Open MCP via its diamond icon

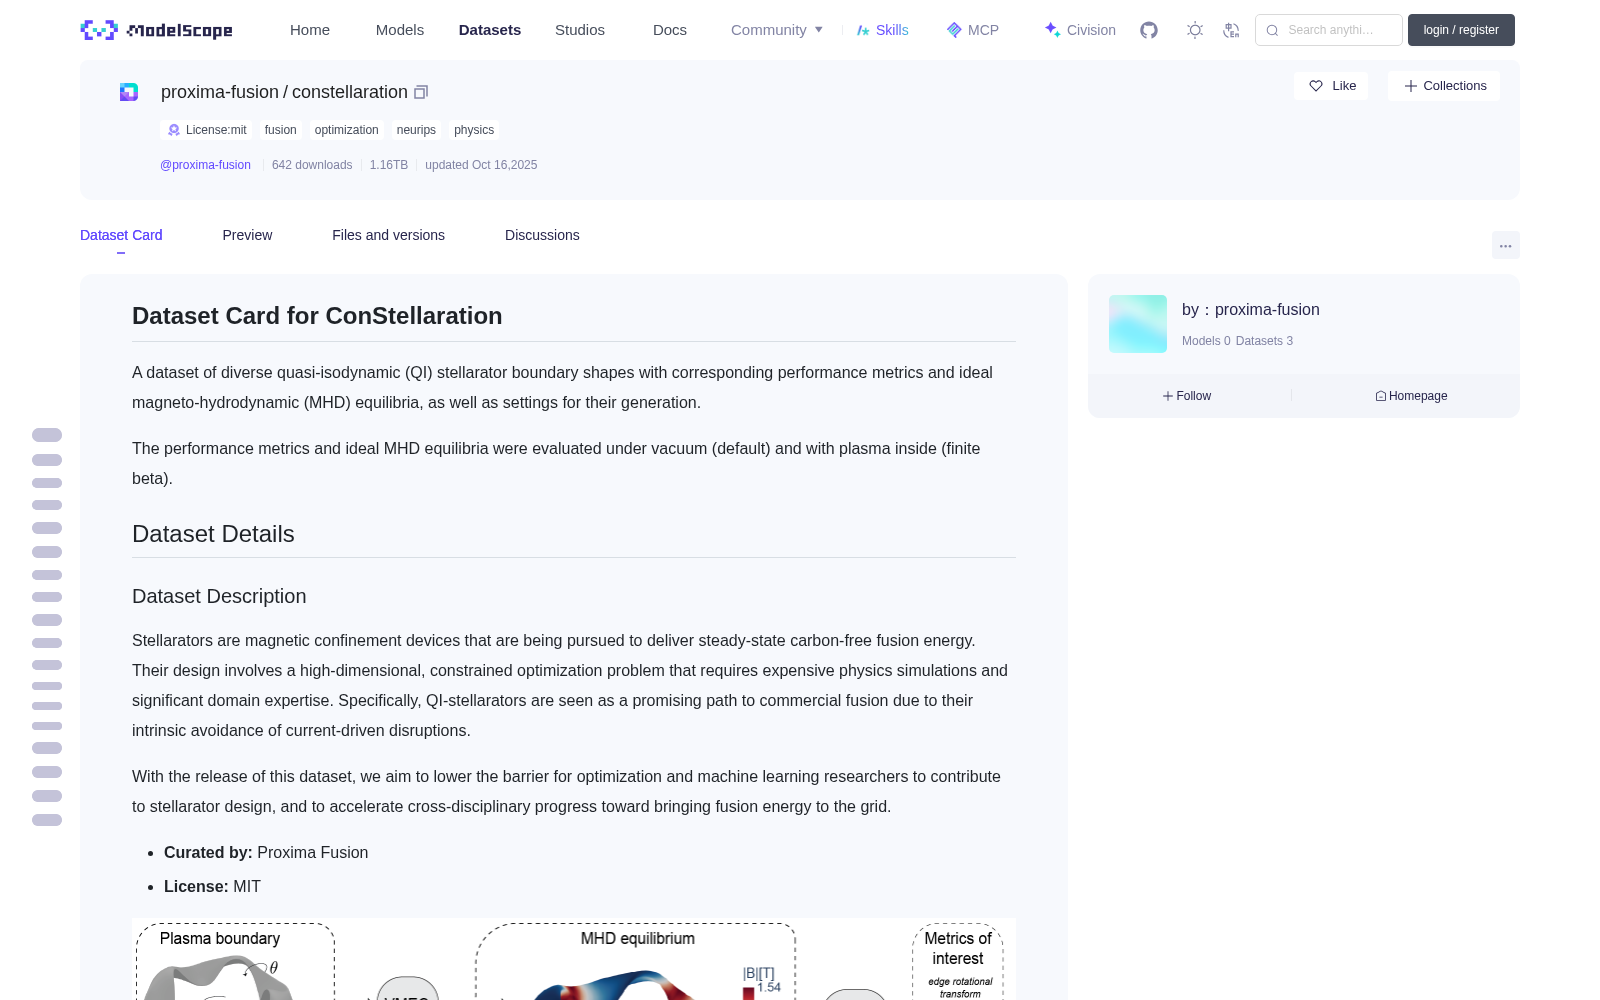954,30
